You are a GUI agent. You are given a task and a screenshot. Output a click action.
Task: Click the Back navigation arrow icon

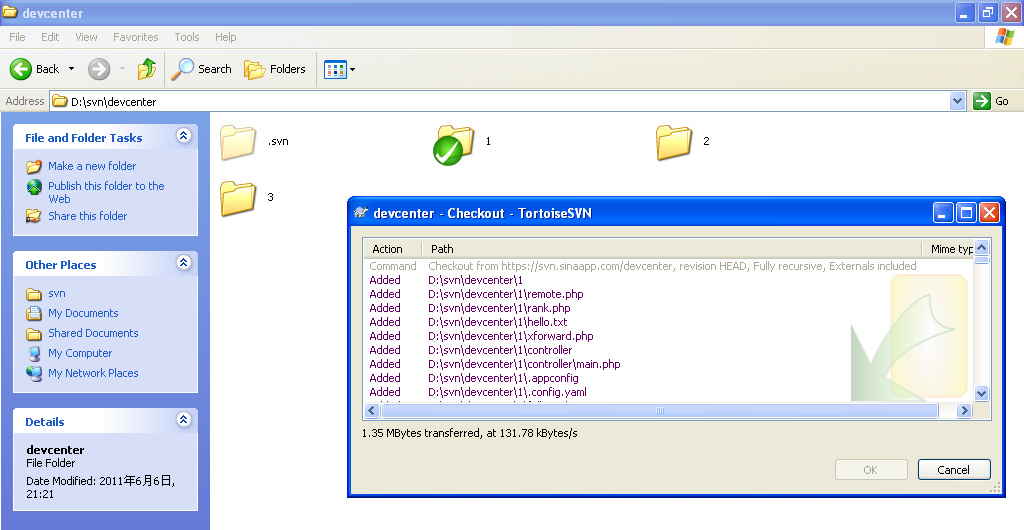(22, 69)
